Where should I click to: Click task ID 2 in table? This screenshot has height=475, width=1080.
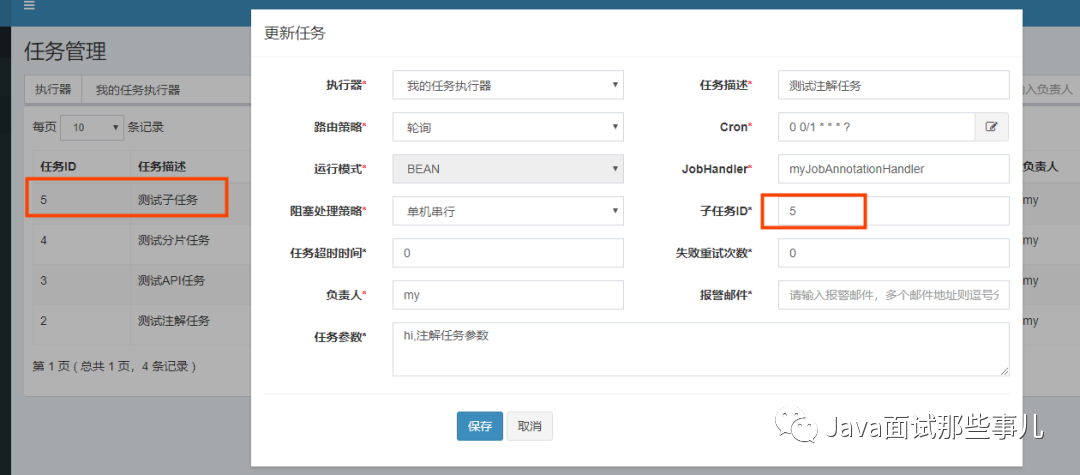coord(43,320)
